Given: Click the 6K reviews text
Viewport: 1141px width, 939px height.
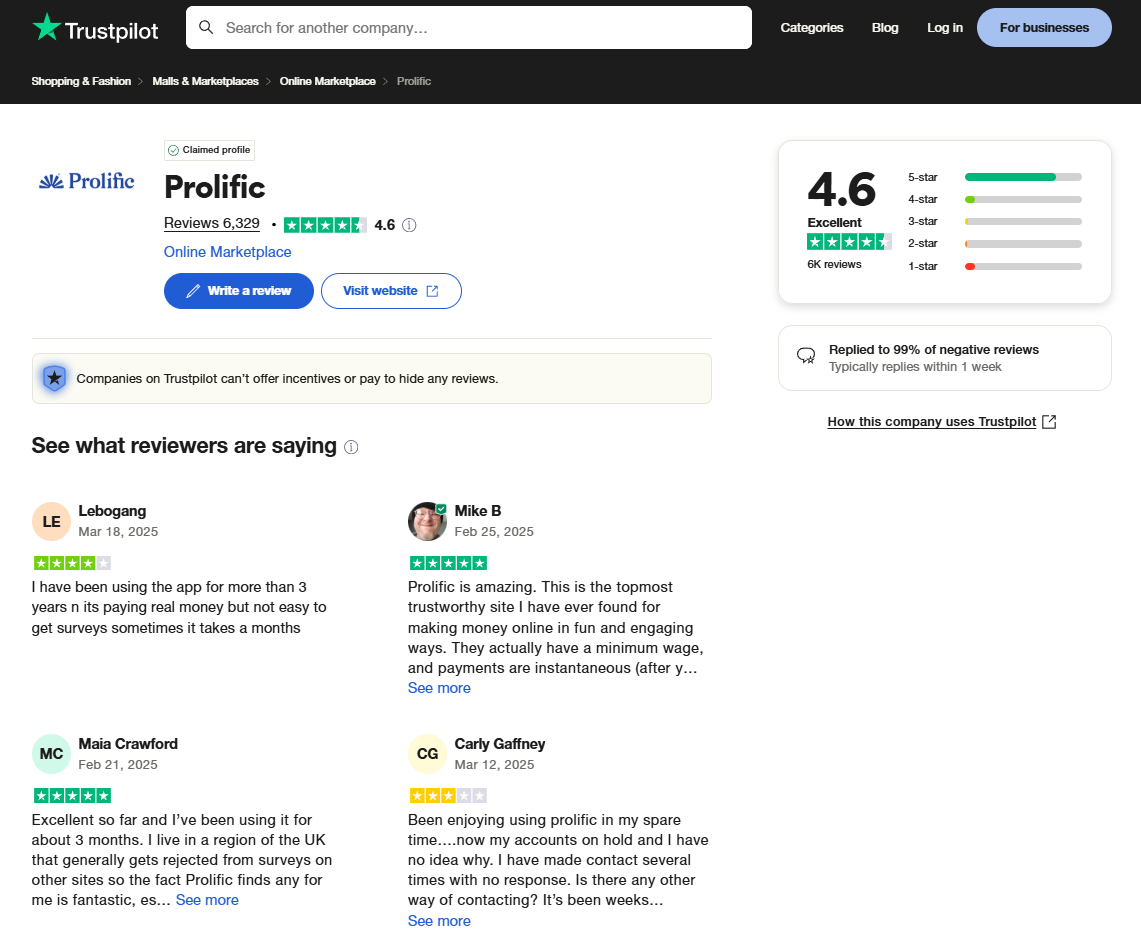Looking at the screenshot, I should click(834, 264).
